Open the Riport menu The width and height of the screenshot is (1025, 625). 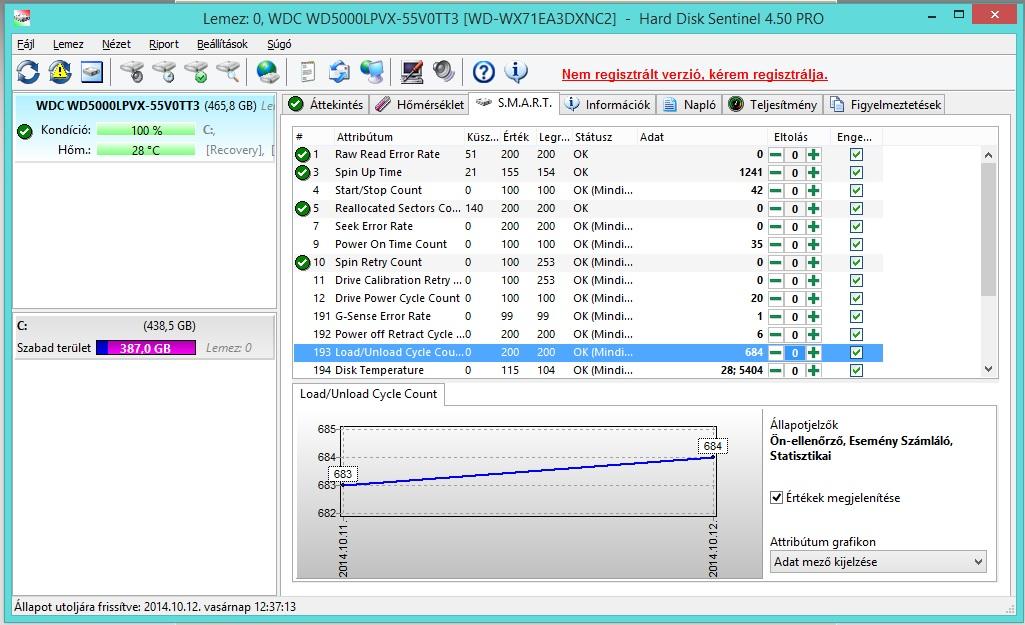163,44
